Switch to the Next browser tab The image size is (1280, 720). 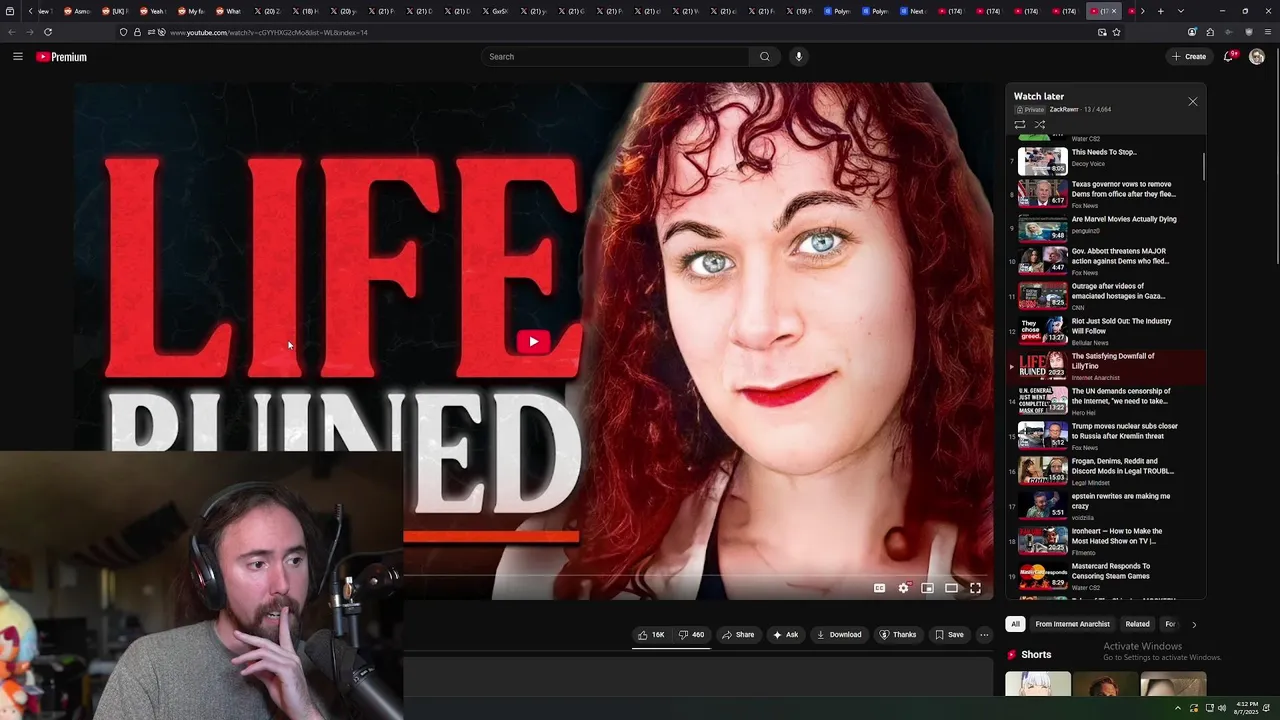point(914,11)
